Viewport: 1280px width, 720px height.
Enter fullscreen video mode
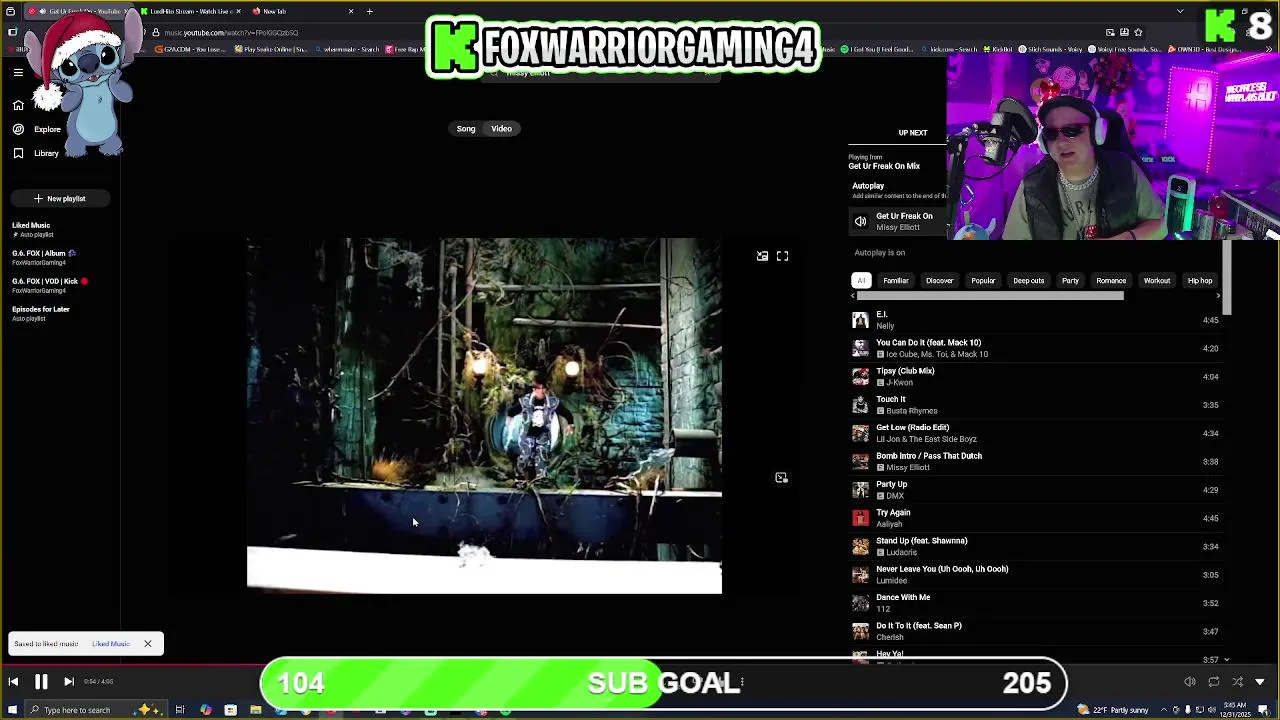click(782, 257)
